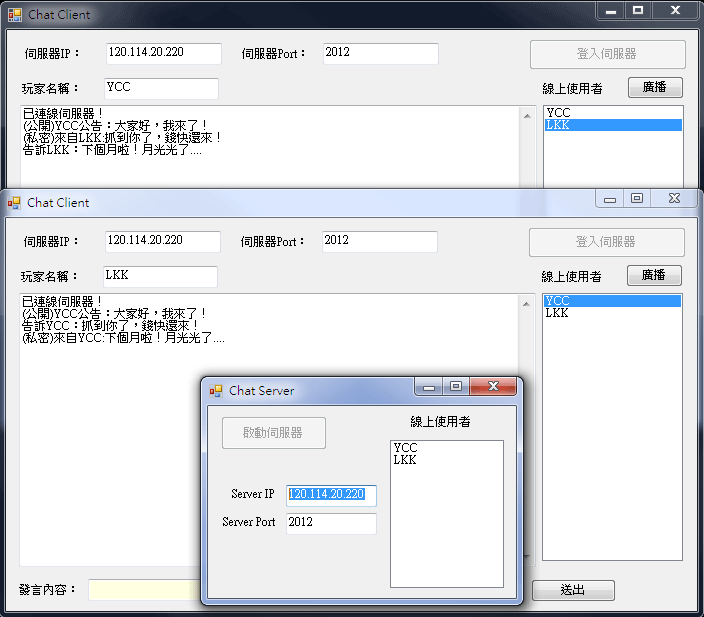Click the private message line 來自YCC in LKK log
The height and width of the screenshot is (617, 704).
tap(123, 338)
